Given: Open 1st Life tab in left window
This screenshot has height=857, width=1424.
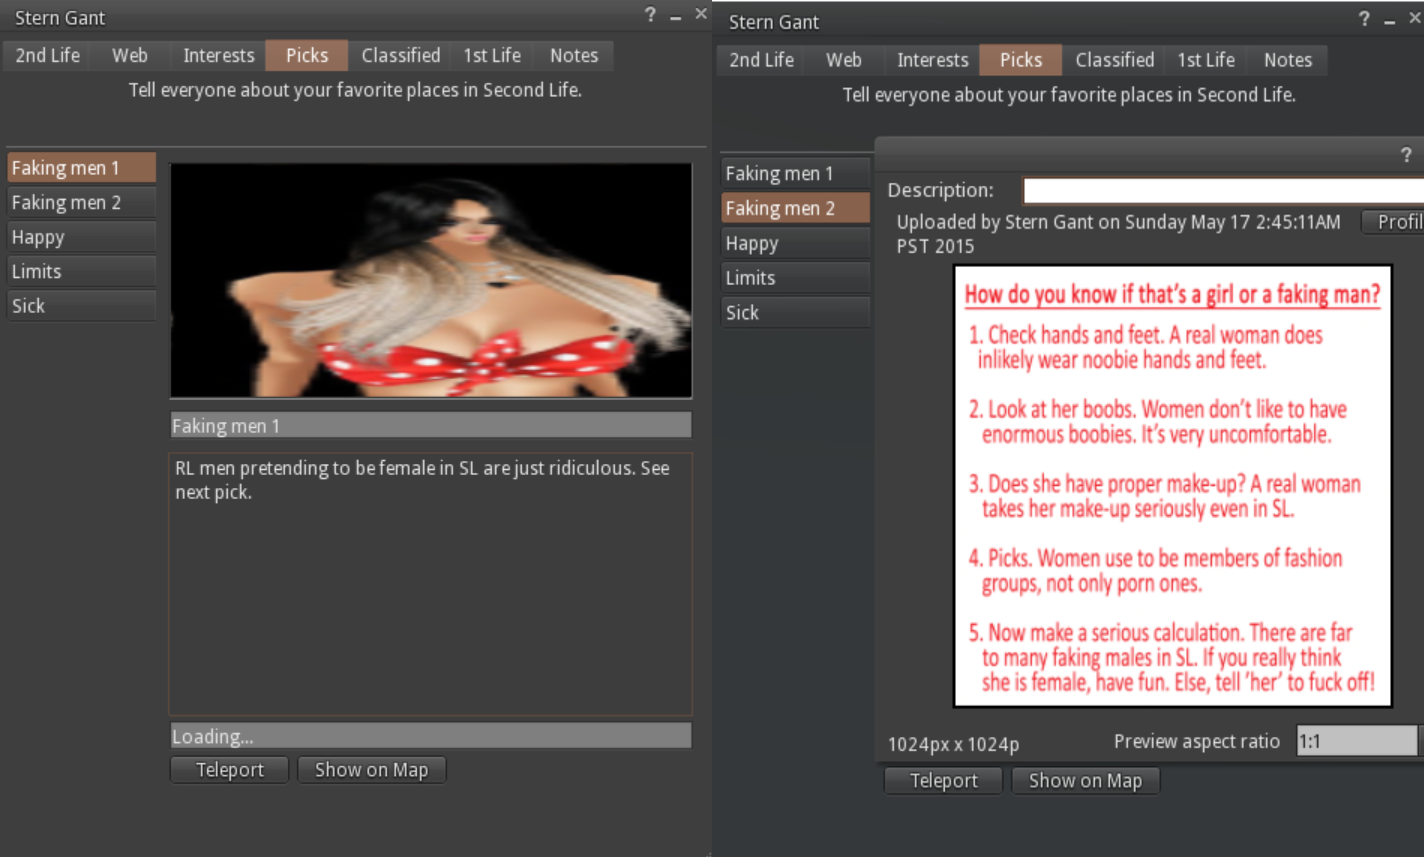Looking at the screenshot, I should [492, 55].
